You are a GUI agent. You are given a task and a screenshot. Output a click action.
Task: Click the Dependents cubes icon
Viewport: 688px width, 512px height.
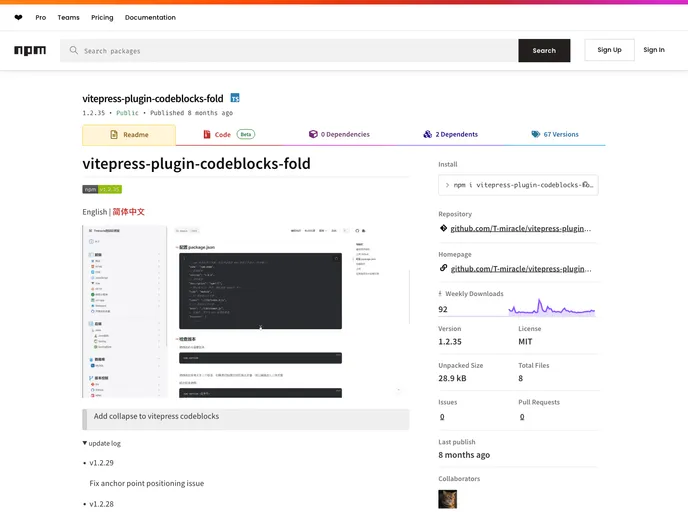point(427,134)
